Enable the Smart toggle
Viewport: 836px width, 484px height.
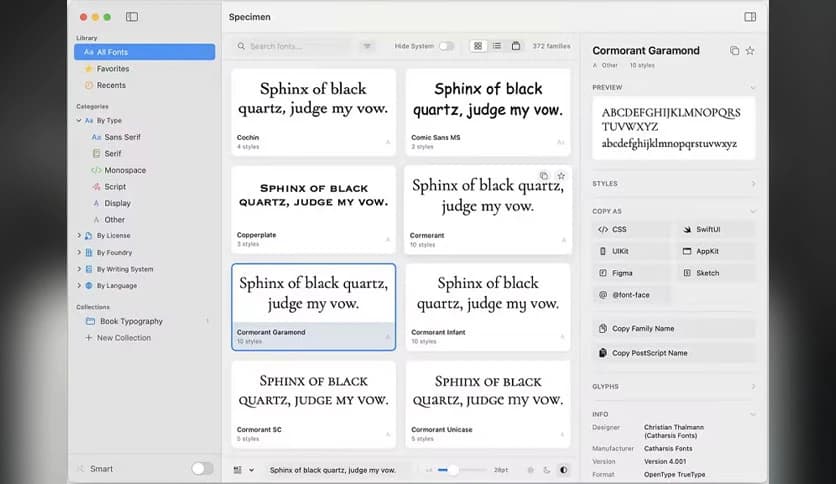tap(202, 468)
